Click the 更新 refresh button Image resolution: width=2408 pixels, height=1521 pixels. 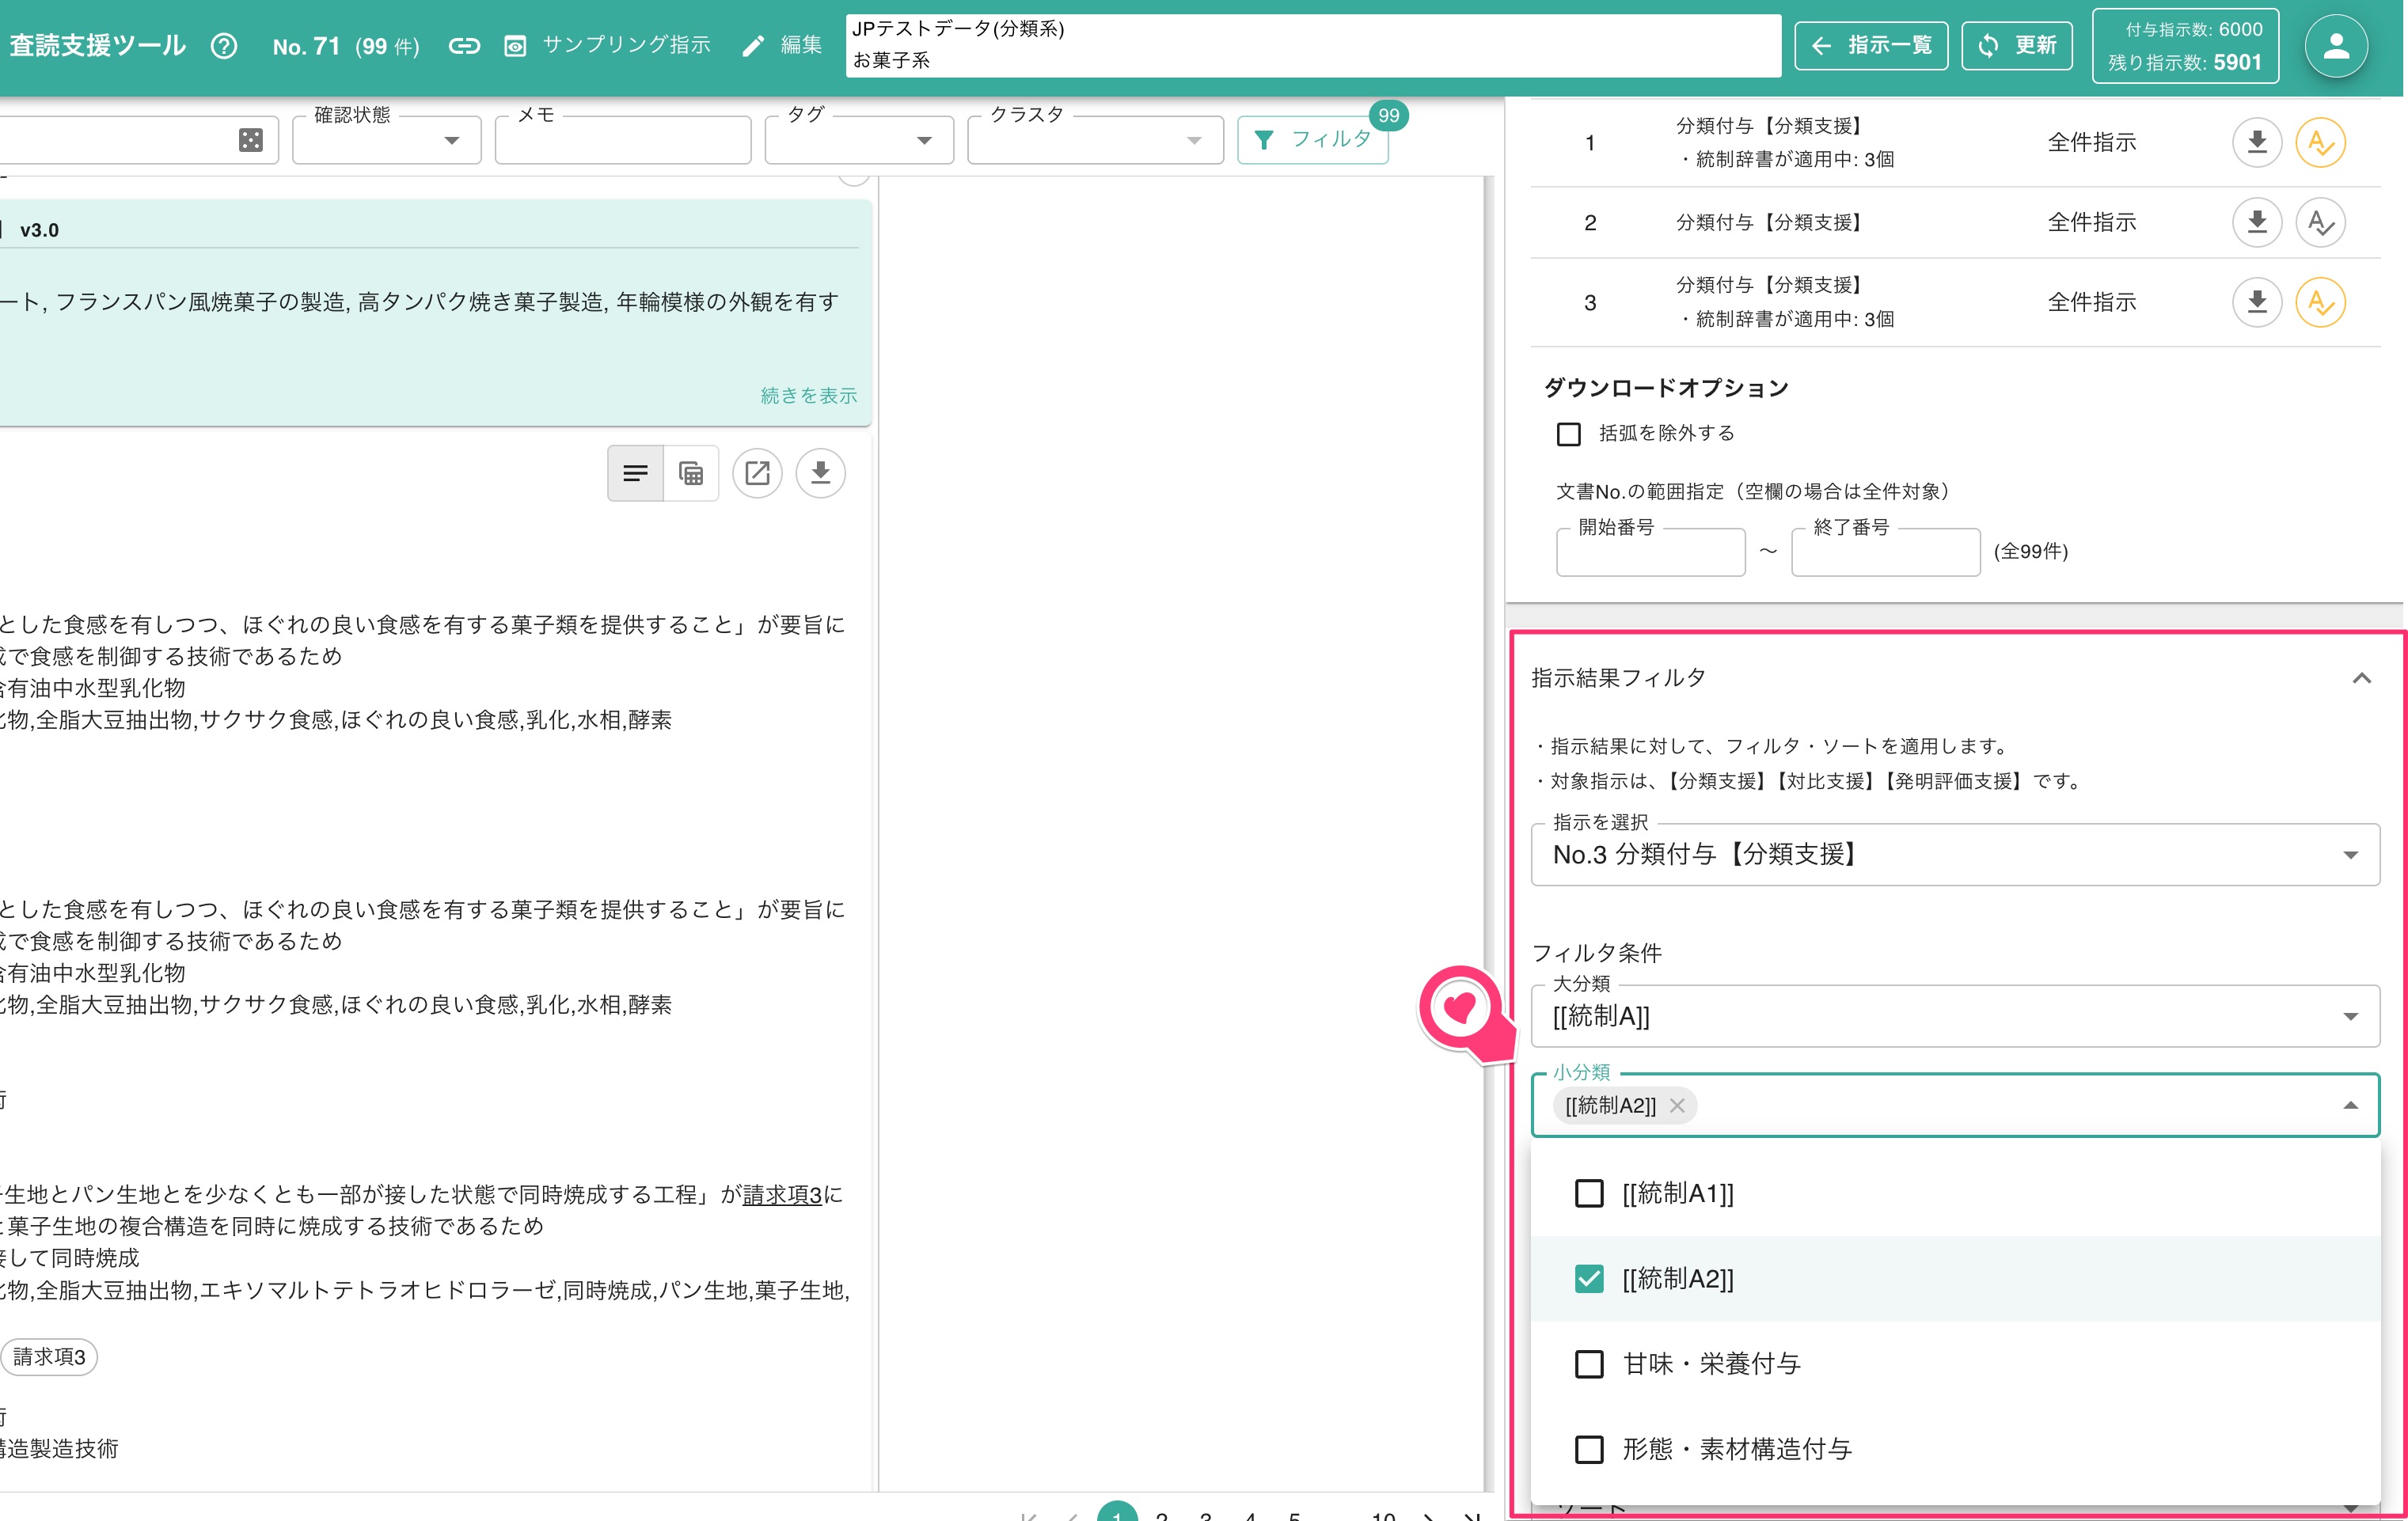pyautogui.click(x=2016, y=45)
